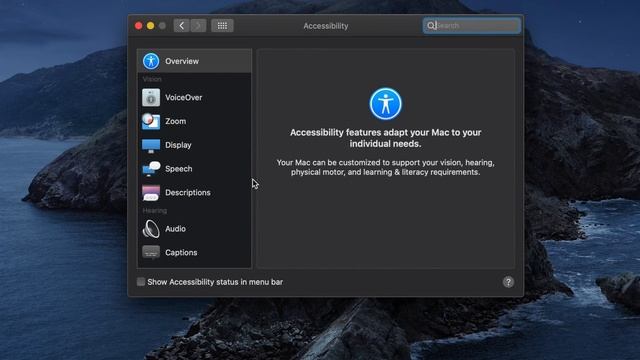Open help with the question mark button
This screenshot has width=640, height=360.
click(508, 282)
